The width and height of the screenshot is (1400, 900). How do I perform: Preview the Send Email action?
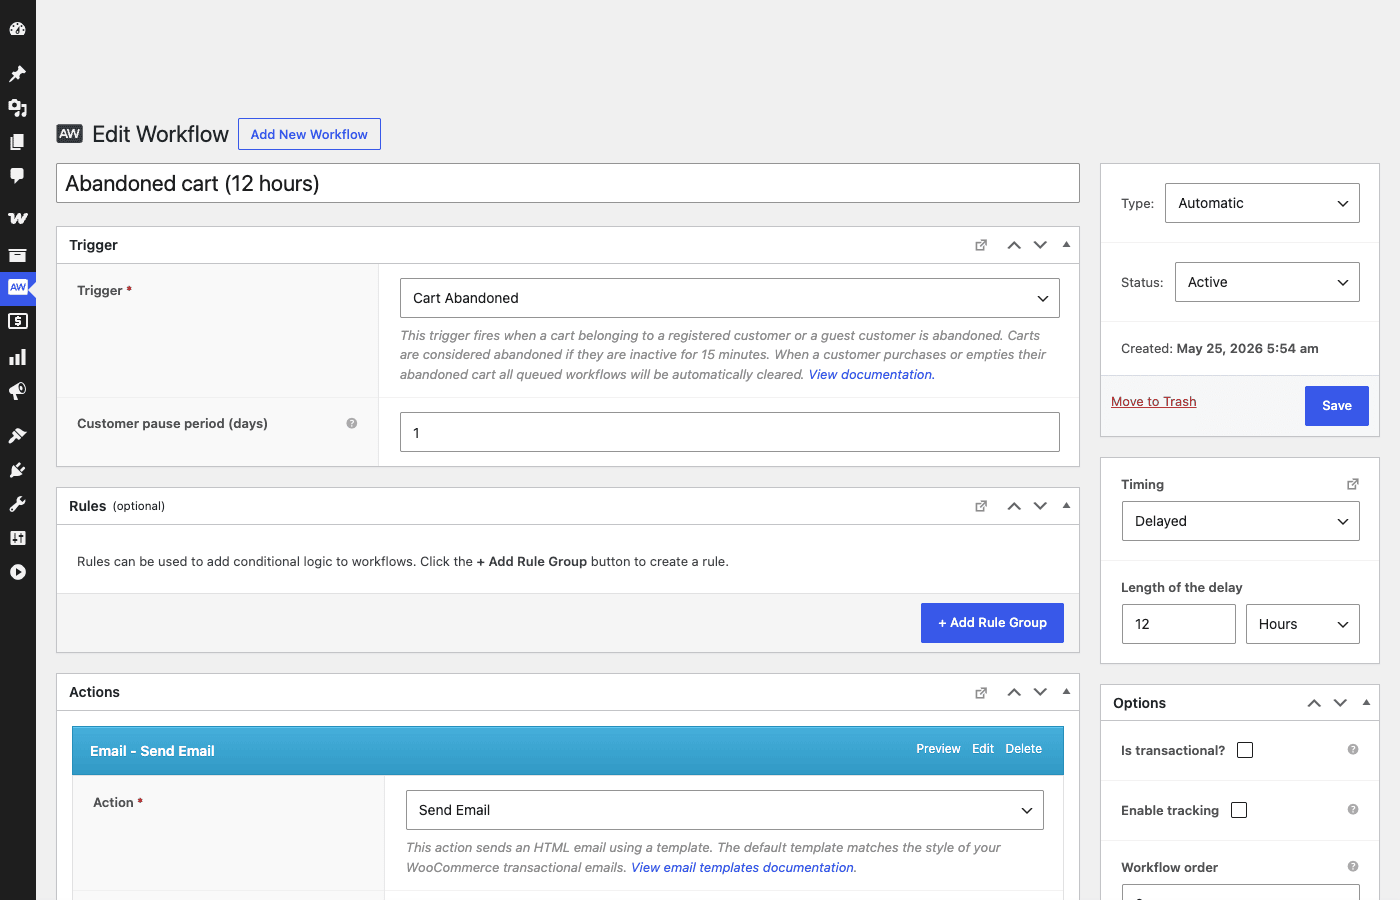(x=938, y=749)
